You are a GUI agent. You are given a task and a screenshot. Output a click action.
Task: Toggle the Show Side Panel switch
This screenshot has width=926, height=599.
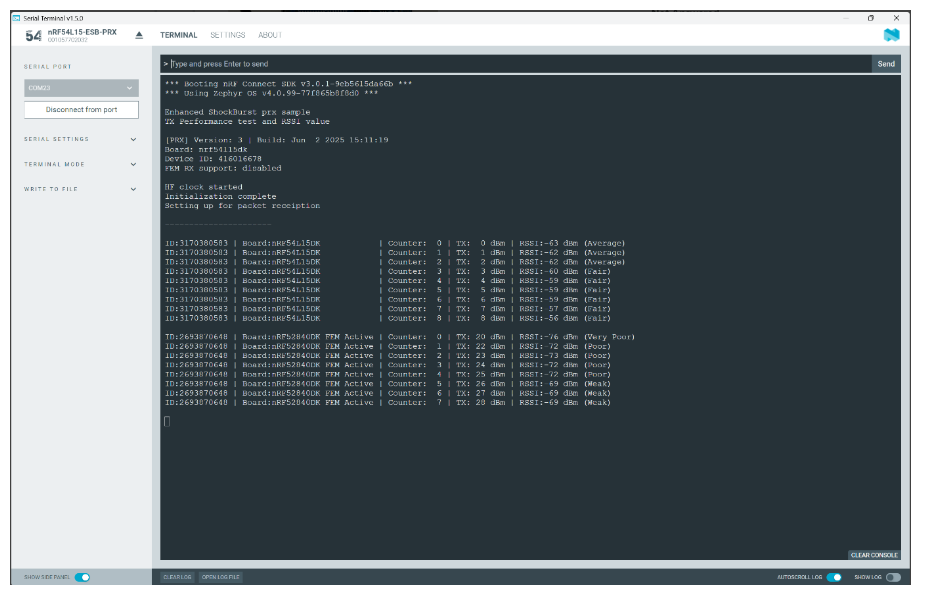[x=82, y=577]
